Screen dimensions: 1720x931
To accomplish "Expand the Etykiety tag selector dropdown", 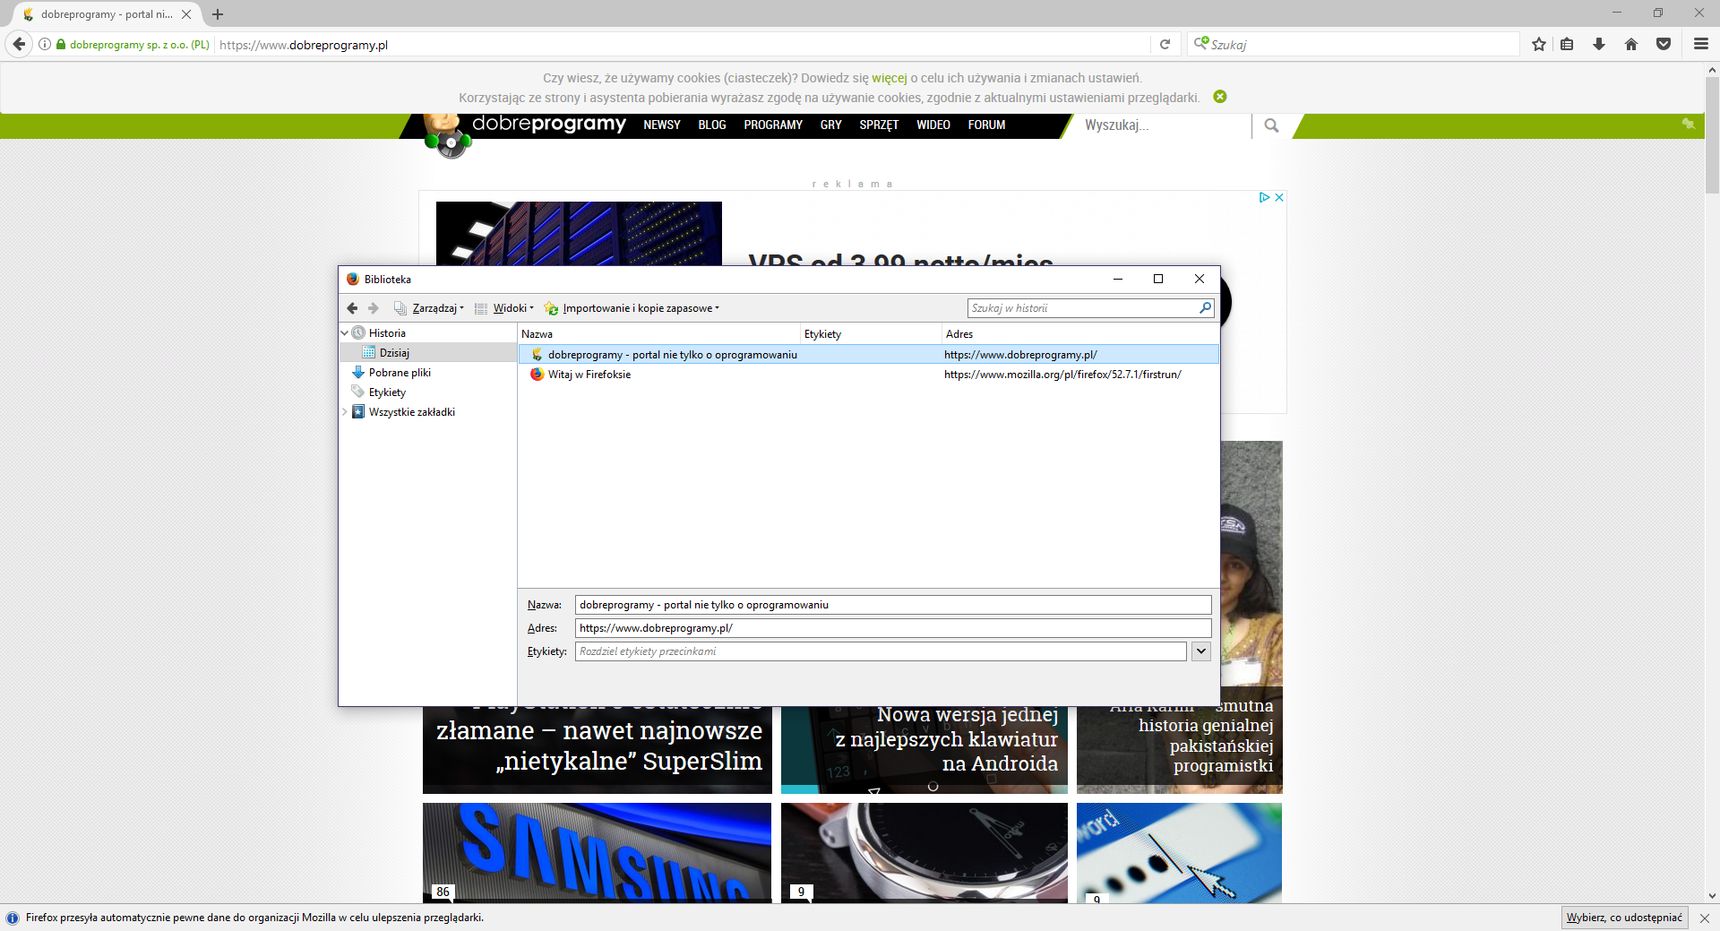I will tap(1201, 651).
